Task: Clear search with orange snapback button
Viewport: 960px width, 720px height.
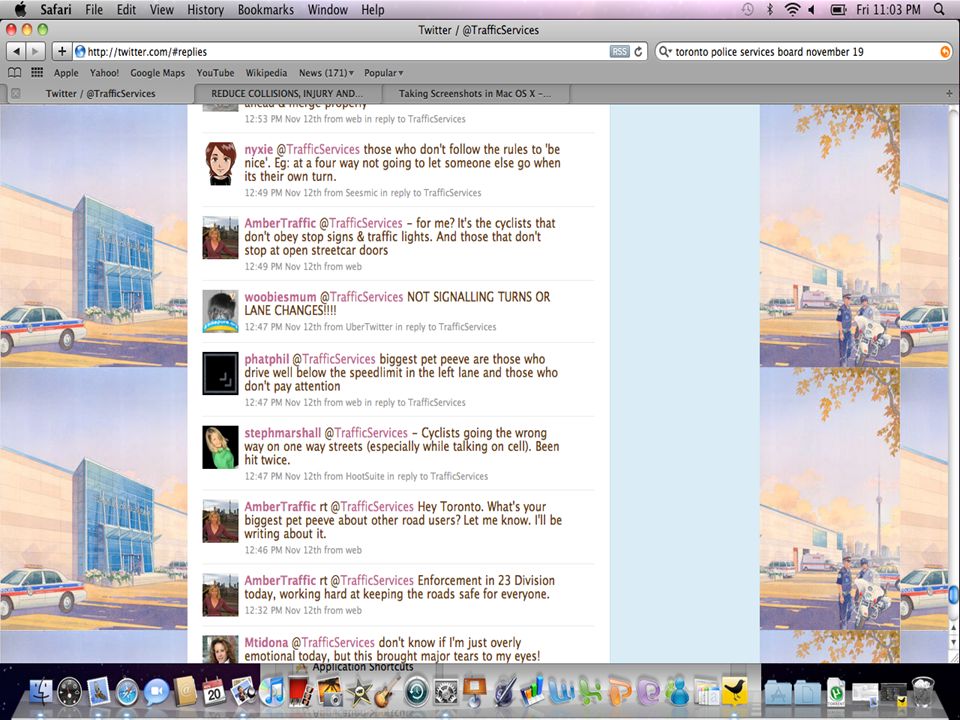Action: tap(945, 51)
